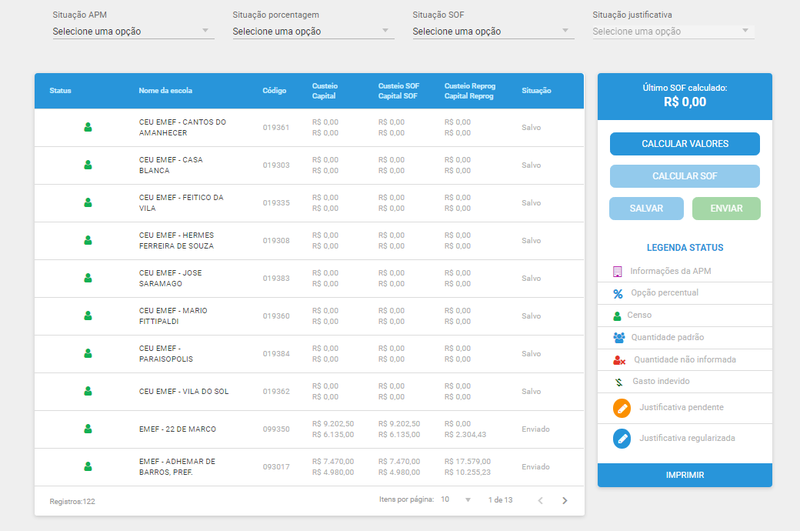Viewport: 800px width, 531px height.
Task: Click the red Quantidade não informada icon
Action: pyautogui.click(x=619, y=360)
